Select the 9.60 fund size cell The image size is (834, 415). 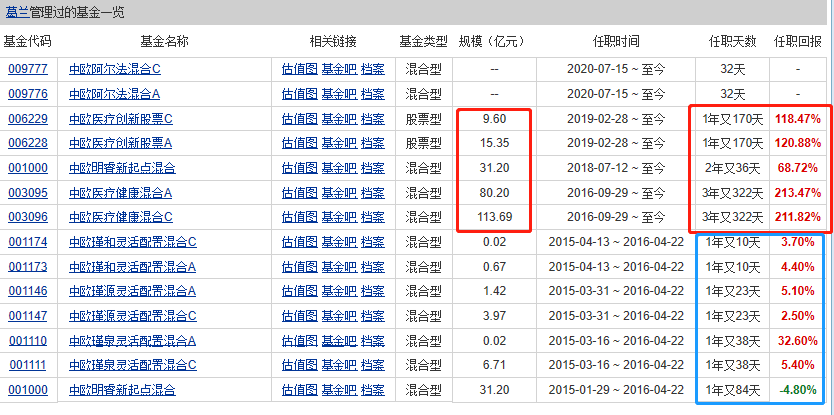(494, 119)
